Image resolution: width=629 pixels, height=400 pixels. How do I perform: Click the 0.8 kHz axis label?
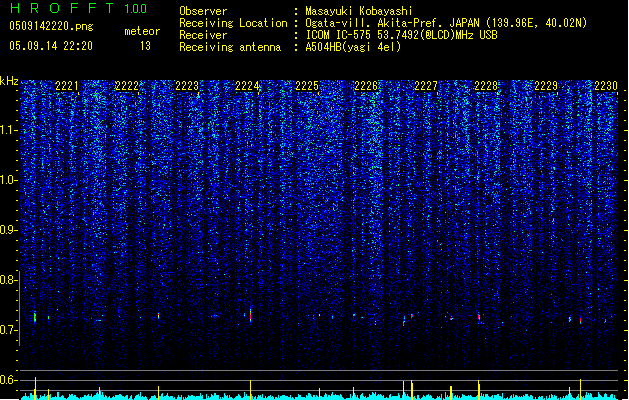click(9, 280)
